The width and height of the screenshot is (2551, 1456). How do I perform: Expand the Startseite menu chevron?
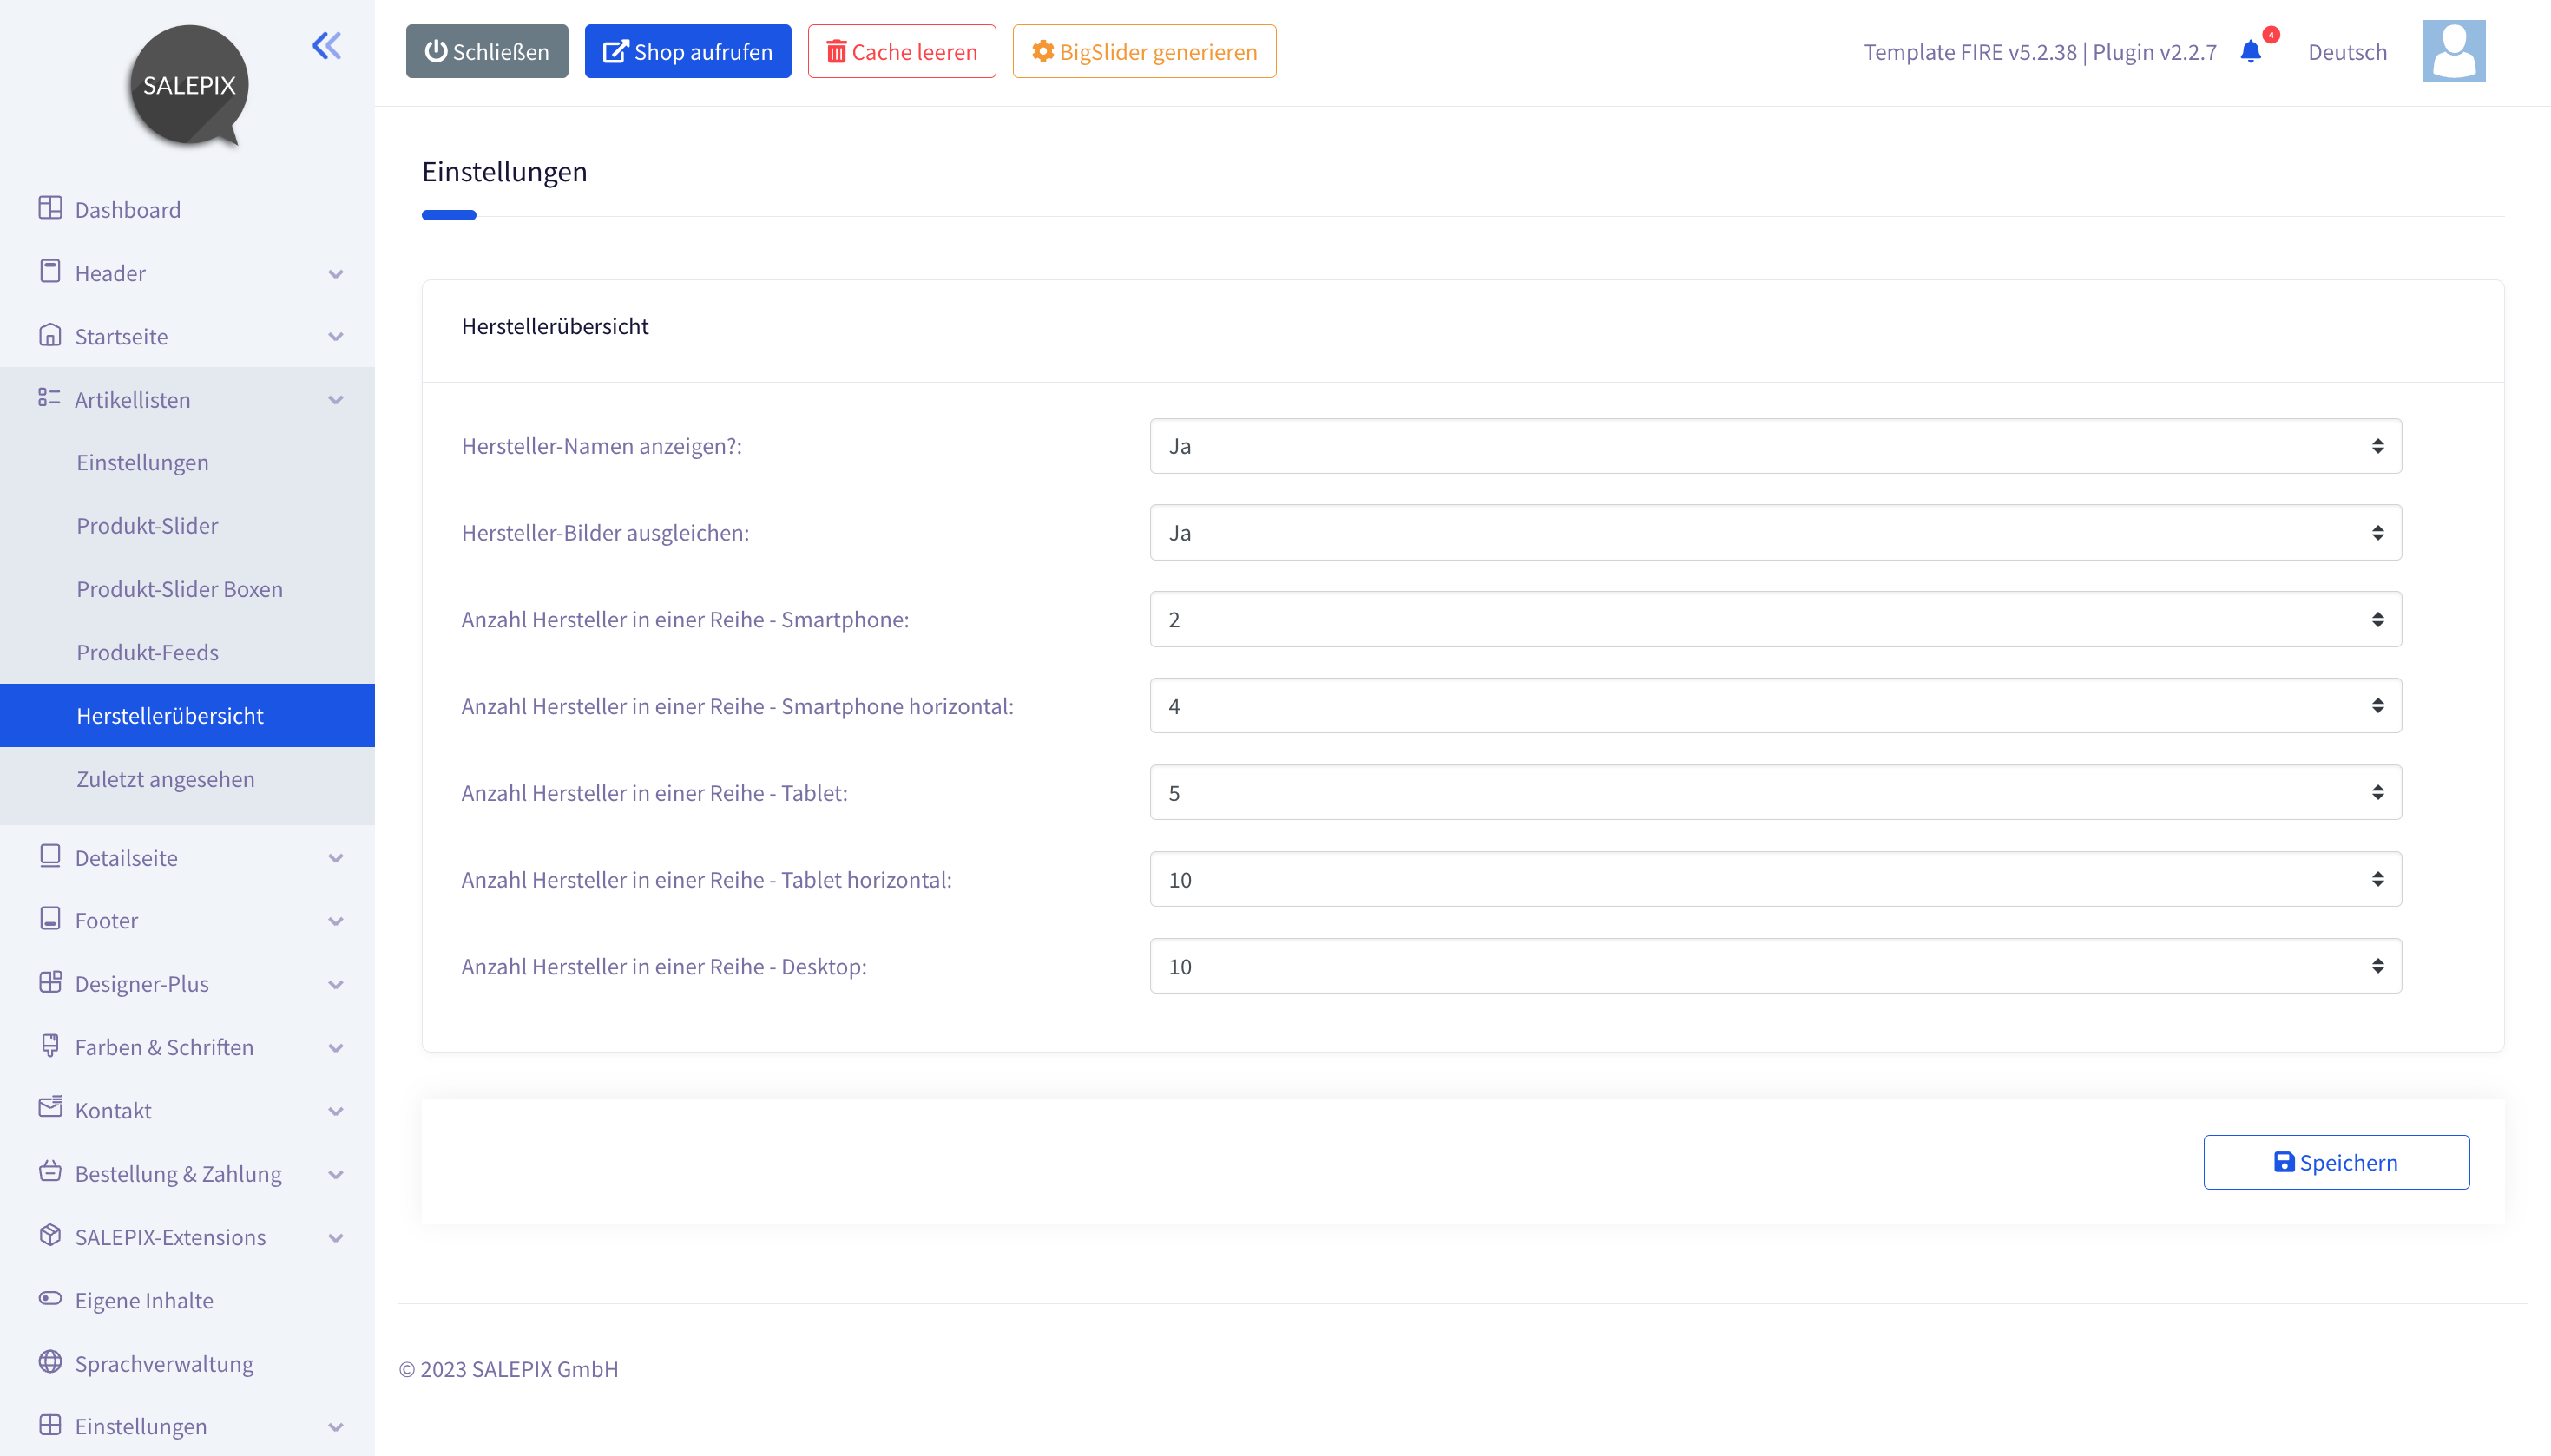click(336, 337)
